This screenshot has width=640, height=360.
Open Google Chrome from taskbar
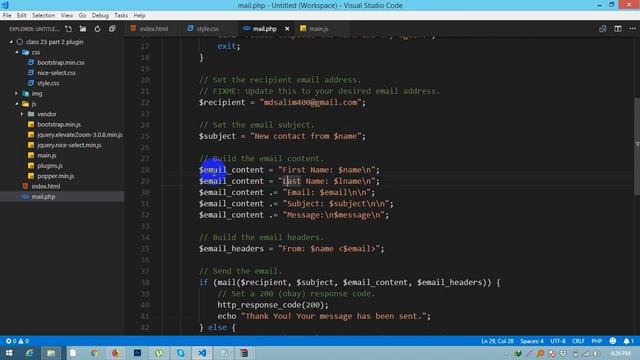click(x=94, y=353)
